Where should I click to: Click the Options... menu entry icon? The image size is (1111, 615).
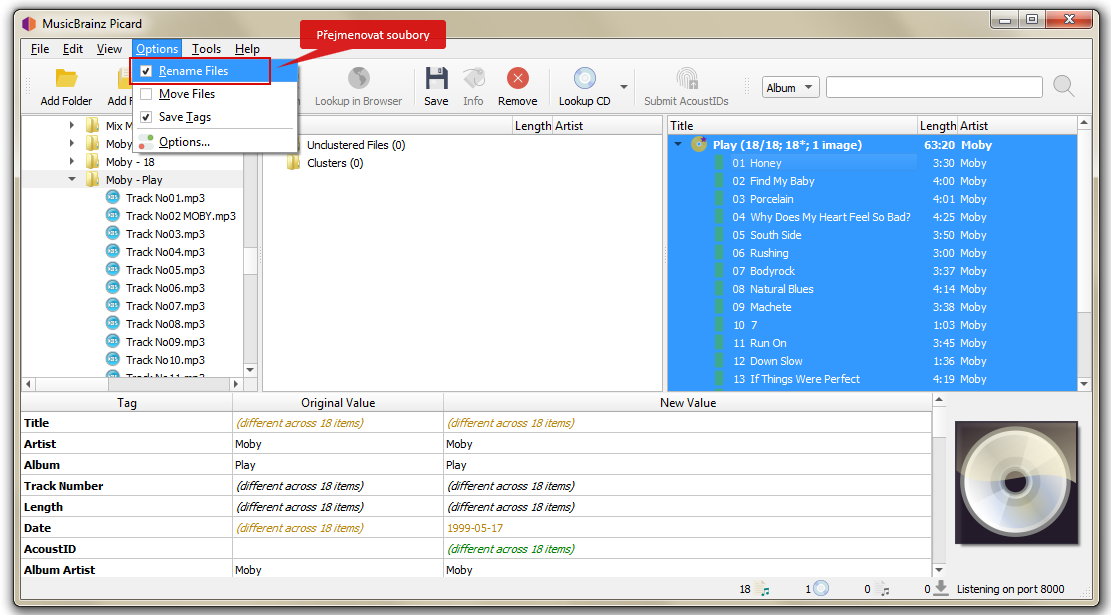coord(146,142)
